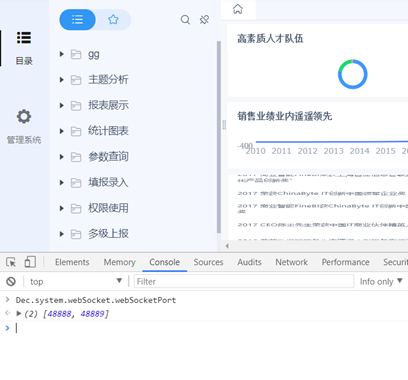Select the 权限使用 folder
408x380 pixels.
click(108, 208)
